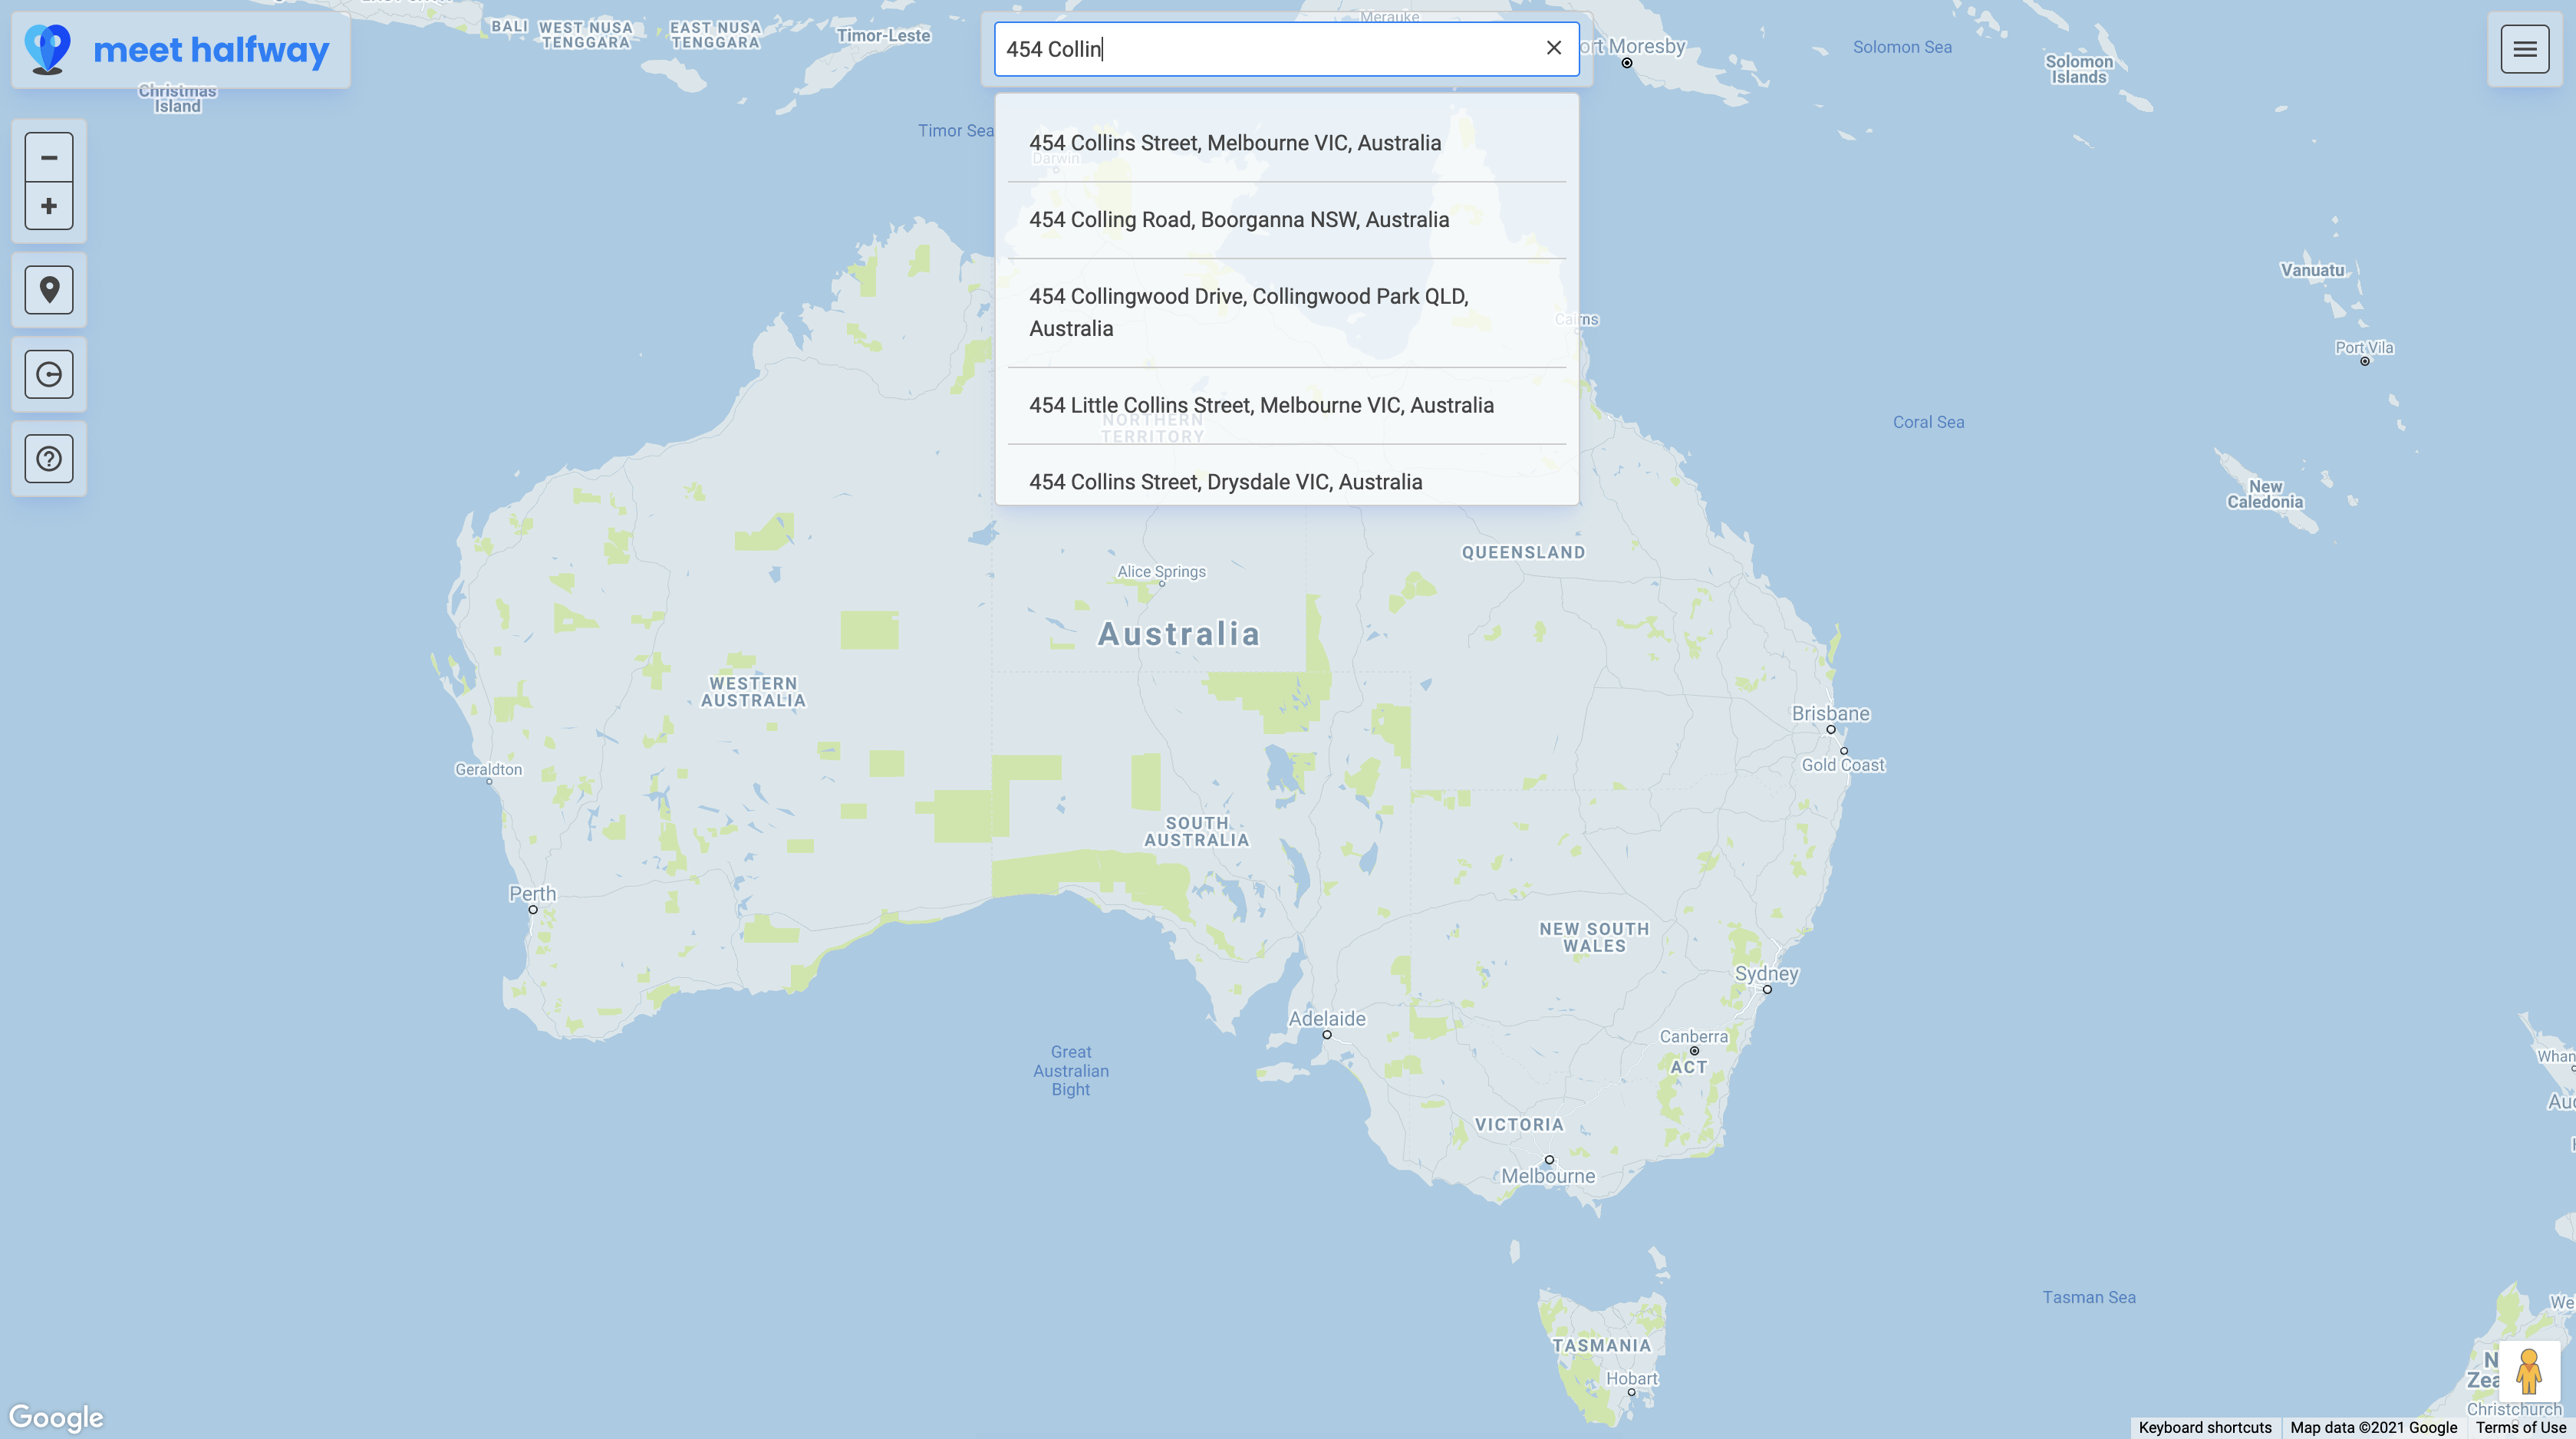Select 454 Little Collins Street suggestion

click(1261, 405)
